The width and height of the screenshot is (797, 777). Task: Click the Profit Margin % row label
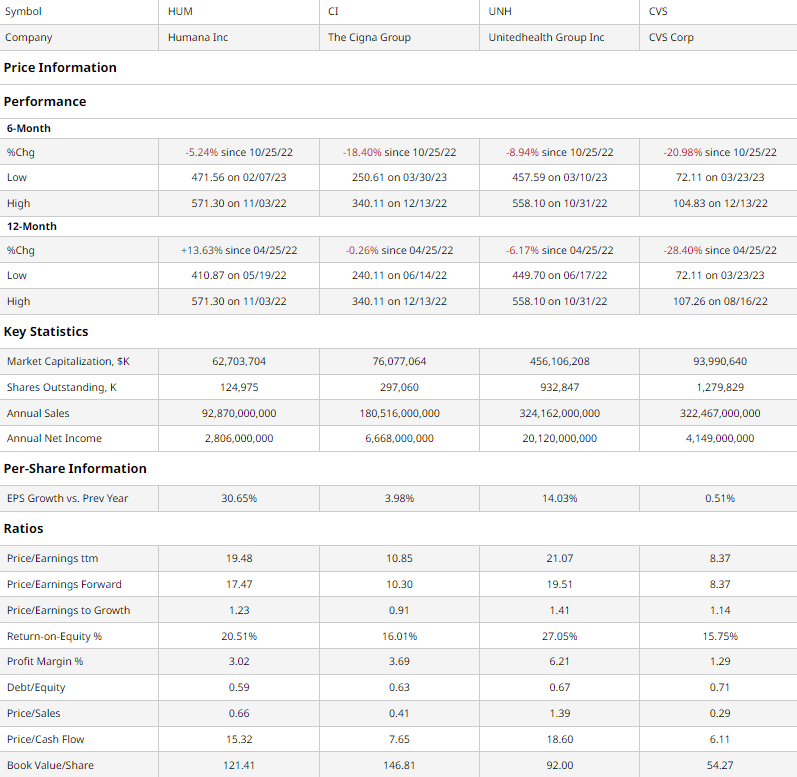coord(45,661)
